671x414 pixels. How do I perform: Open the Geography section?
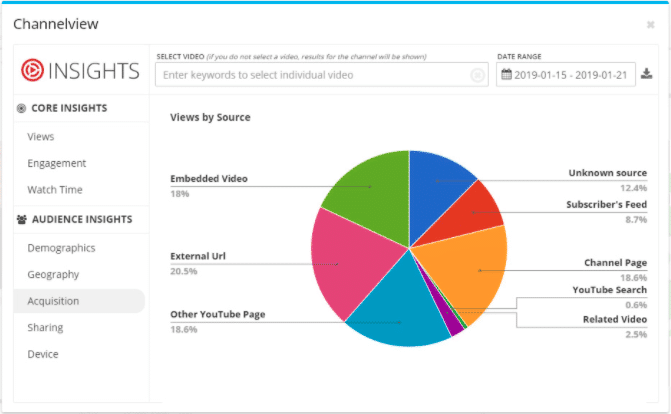click(53, 274)
